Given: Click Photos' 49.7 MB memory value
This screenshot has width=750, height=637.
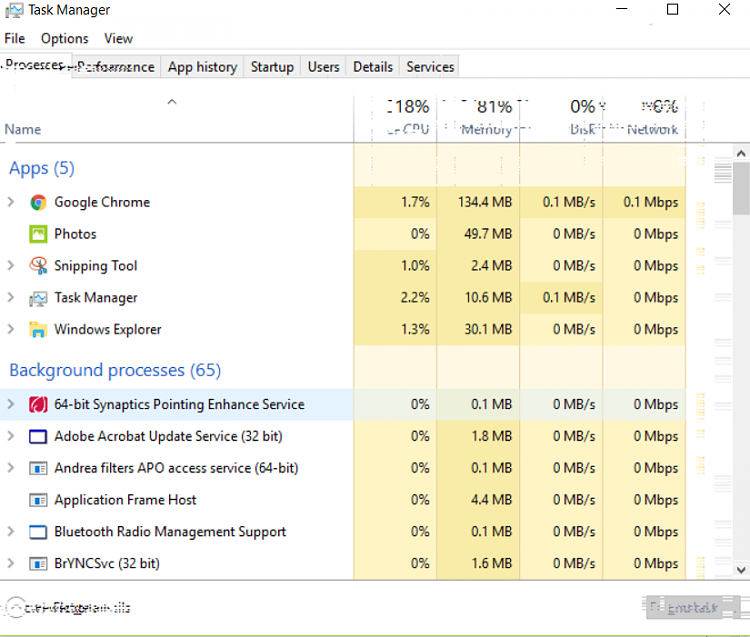Looking at the screenshot, I should pos(488,234).
